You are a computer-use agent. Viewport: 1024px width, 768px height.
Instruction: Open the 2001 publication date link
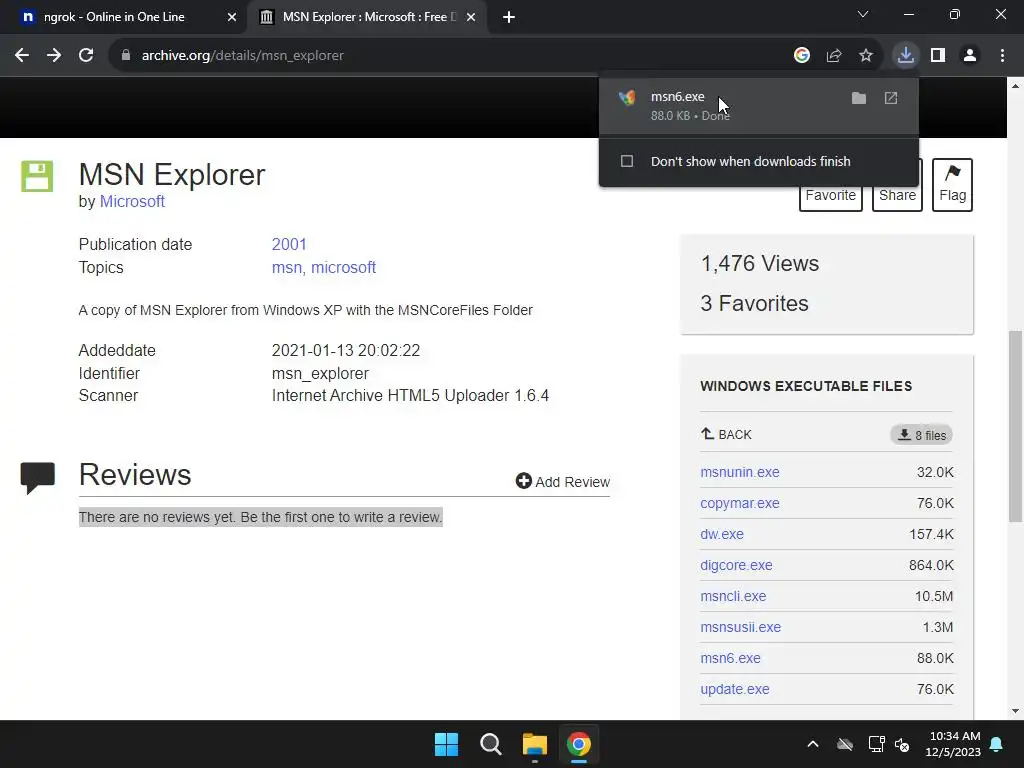pyautogui.click(x=289, y=244)
